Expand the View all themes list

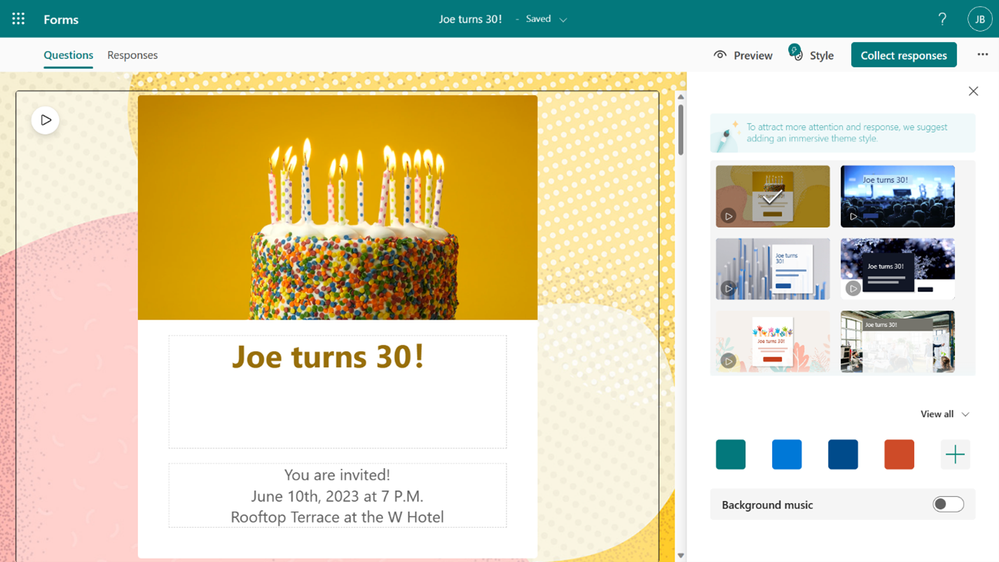(945, 414)
